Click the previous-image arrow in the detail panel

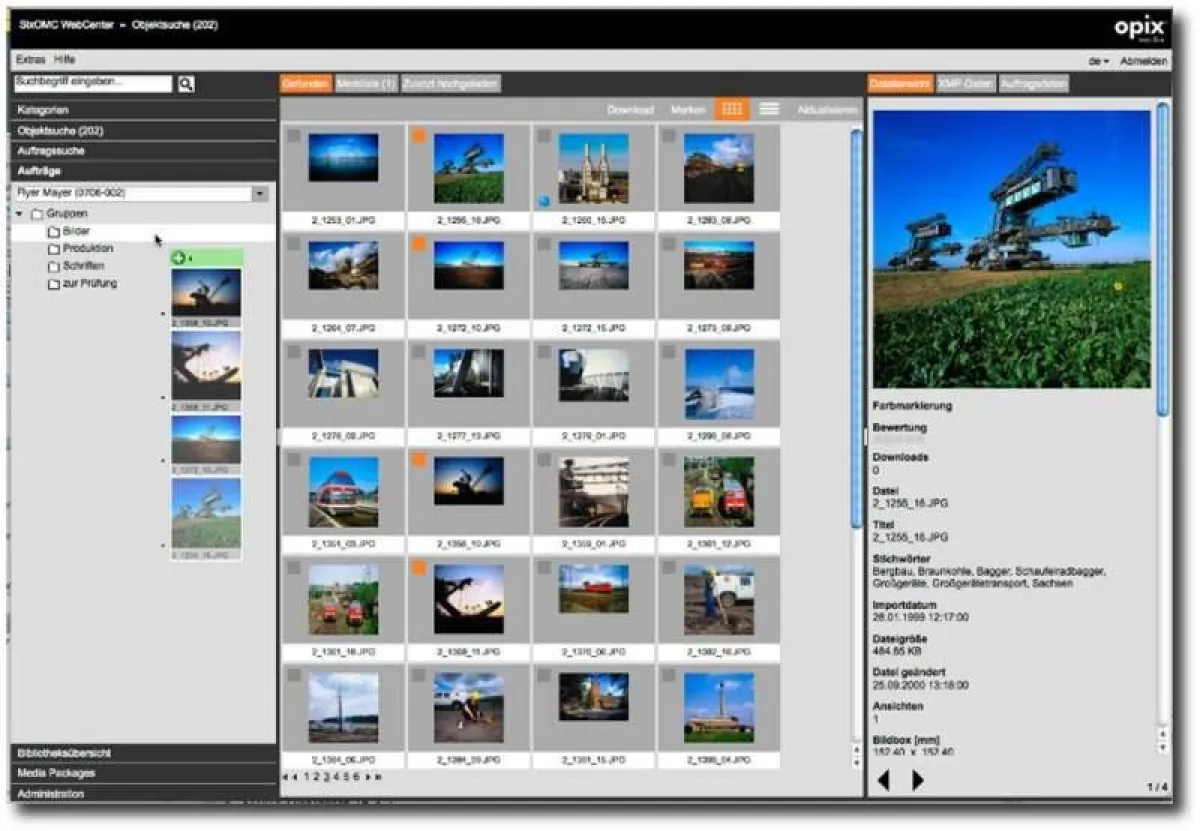[885, 780]
